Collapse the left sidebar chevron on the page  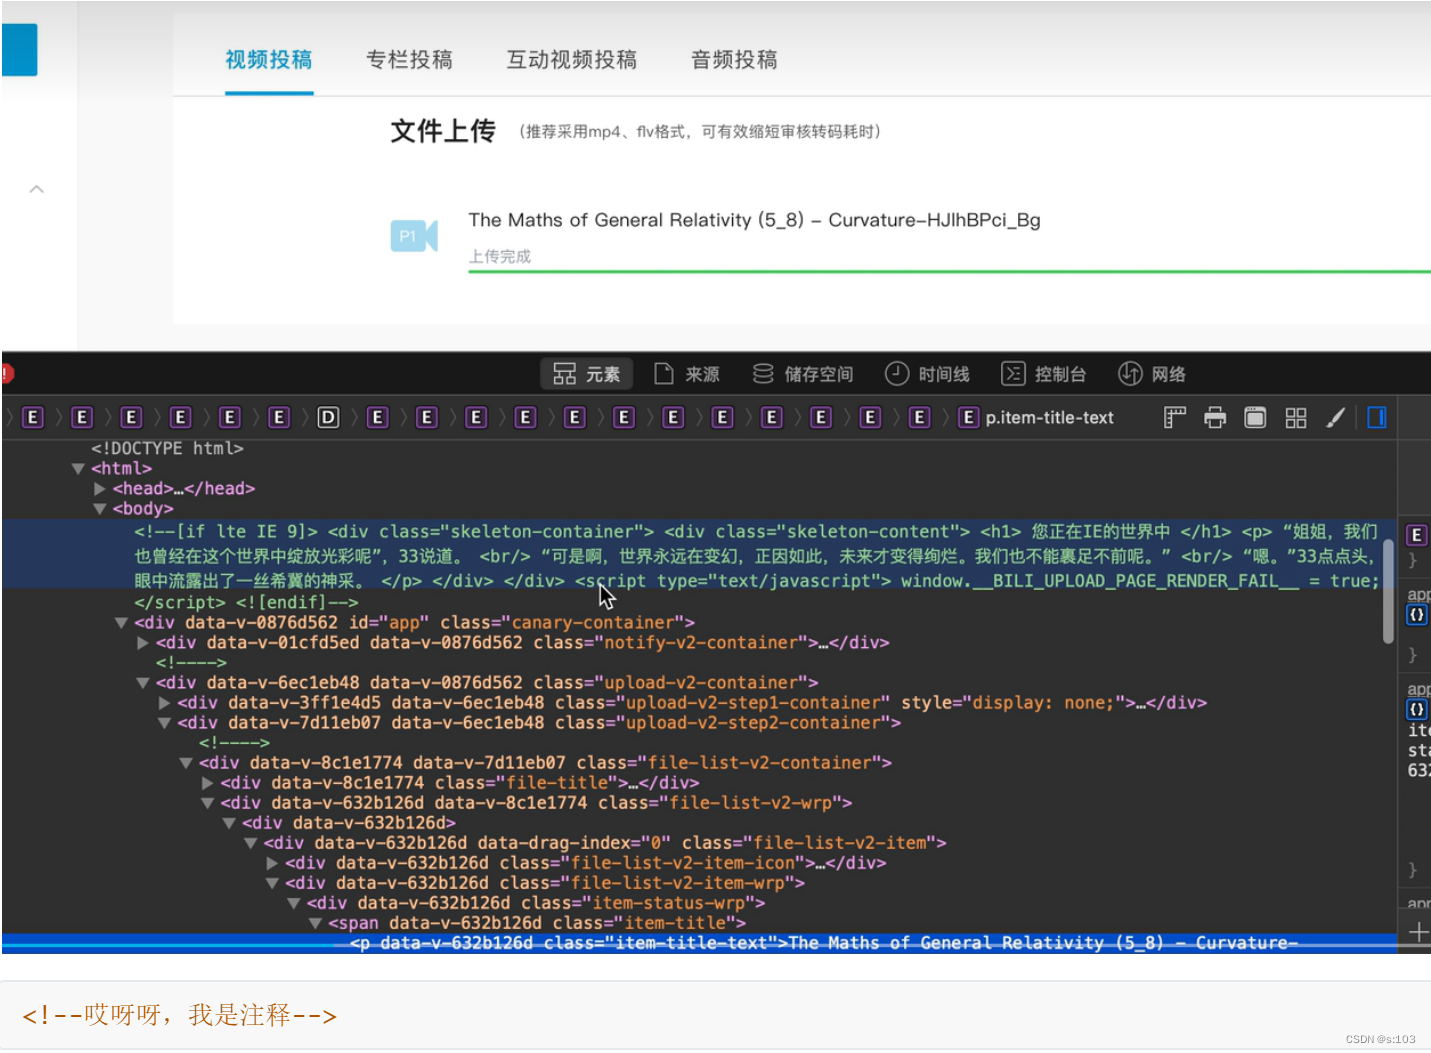point(37,189)
